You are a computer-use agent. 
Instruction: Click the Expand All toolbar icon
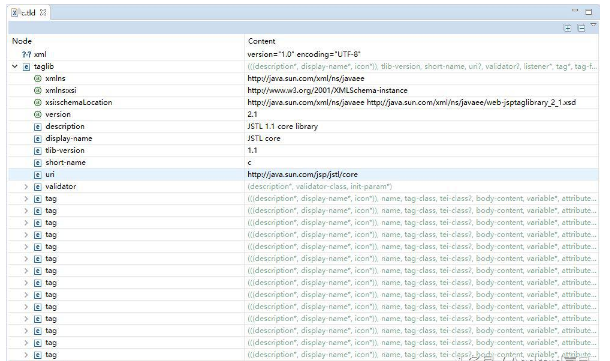coord(568,28)
